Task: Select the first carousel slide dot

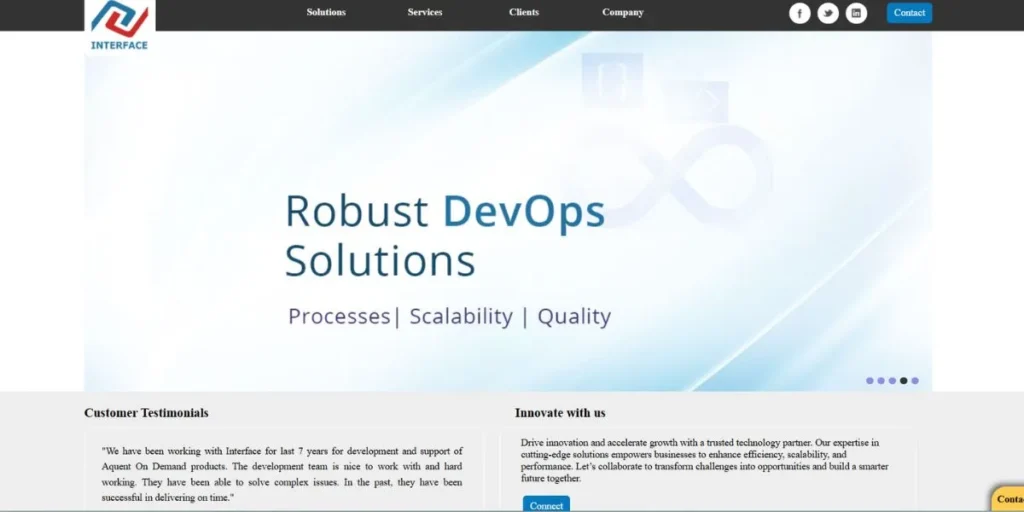Action: click(870, 381)
